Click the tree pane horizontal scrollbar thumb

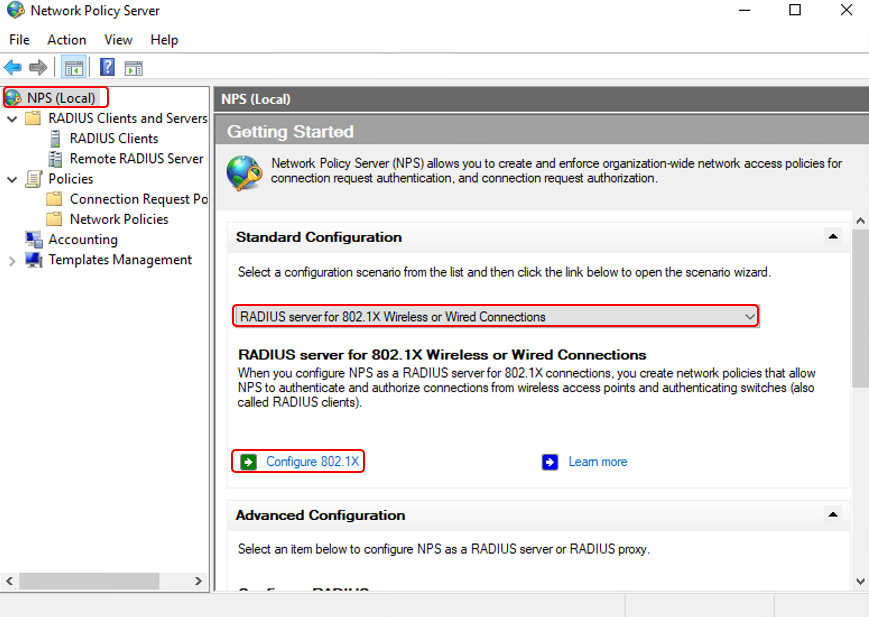point(89,581)
